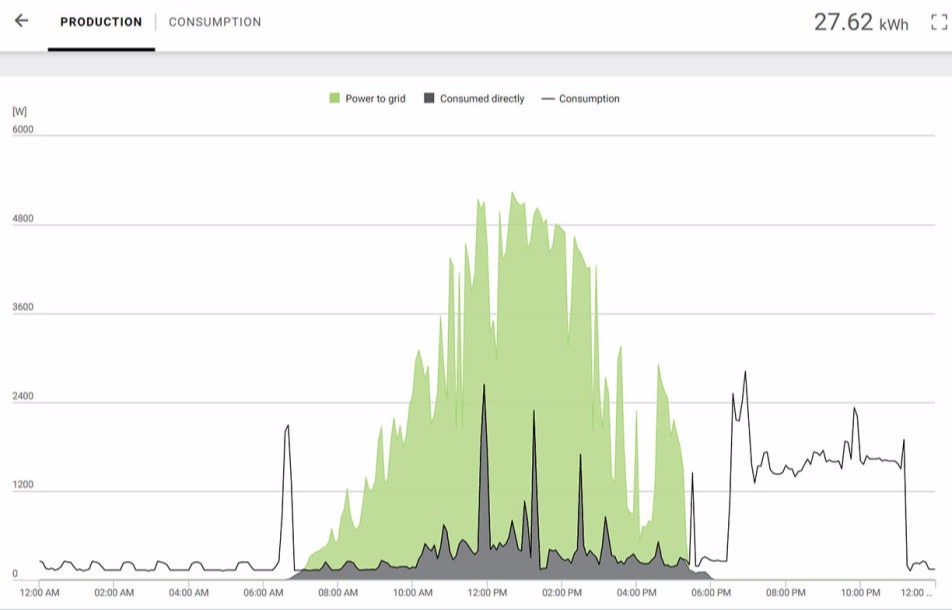The width and height of the screenshot is (952, 610).
Task: Click the dark gray Consumed directly swatch
Action: pyautogui.click(x=429, y=98)
